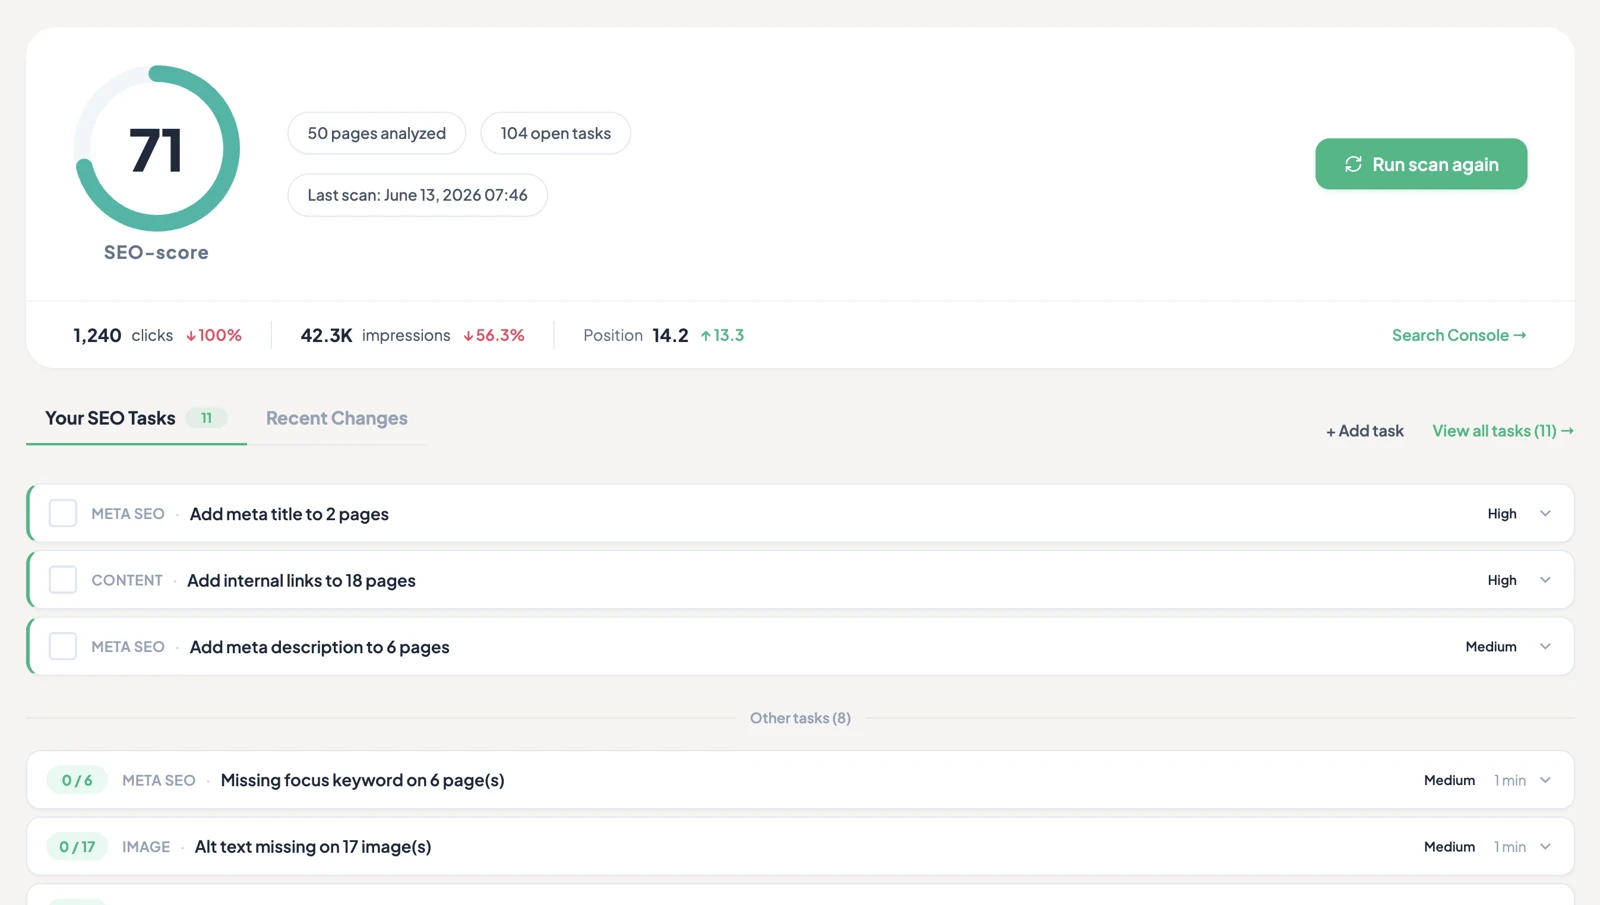The image size is (1600, 905).
Task: Click the Other tasks (8) label
Action: [x=800, y=718]
